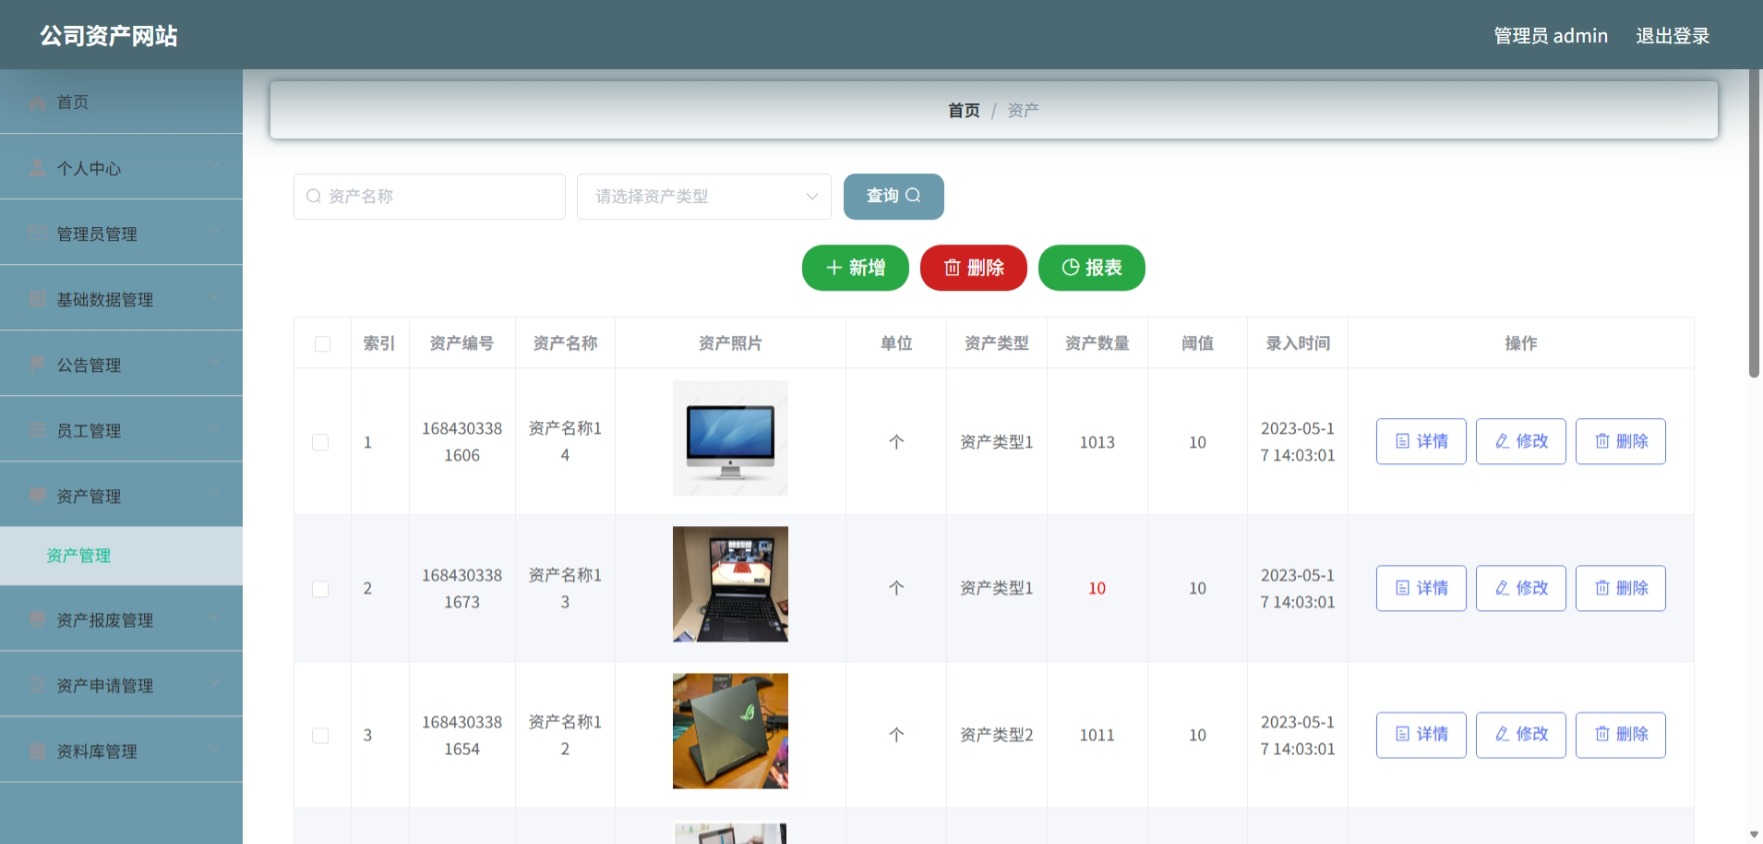The width and height of the screenshot is (1763, 844).
Task: Click 管理员 admin in the header
Action: click(1550, 36)
